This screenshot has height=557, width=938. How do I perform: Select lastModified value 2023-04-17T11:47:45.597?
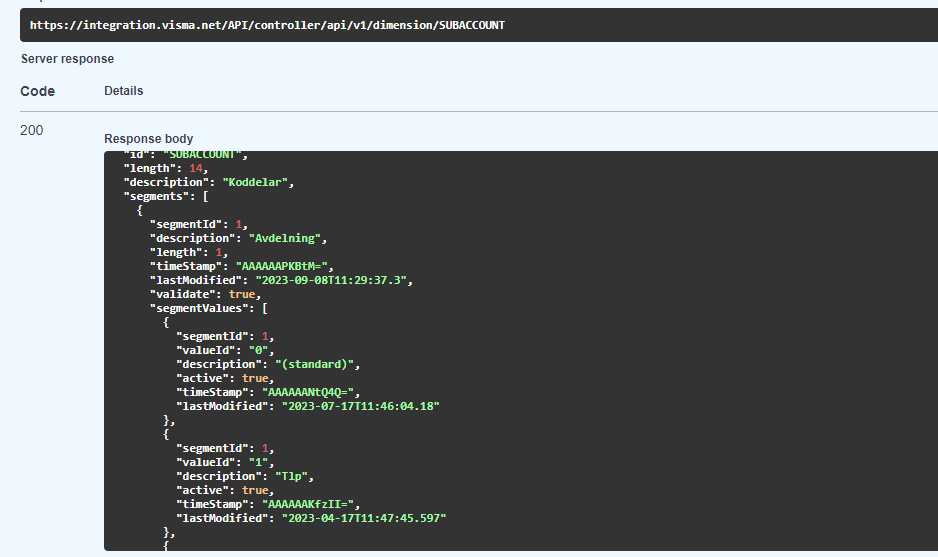364,518
